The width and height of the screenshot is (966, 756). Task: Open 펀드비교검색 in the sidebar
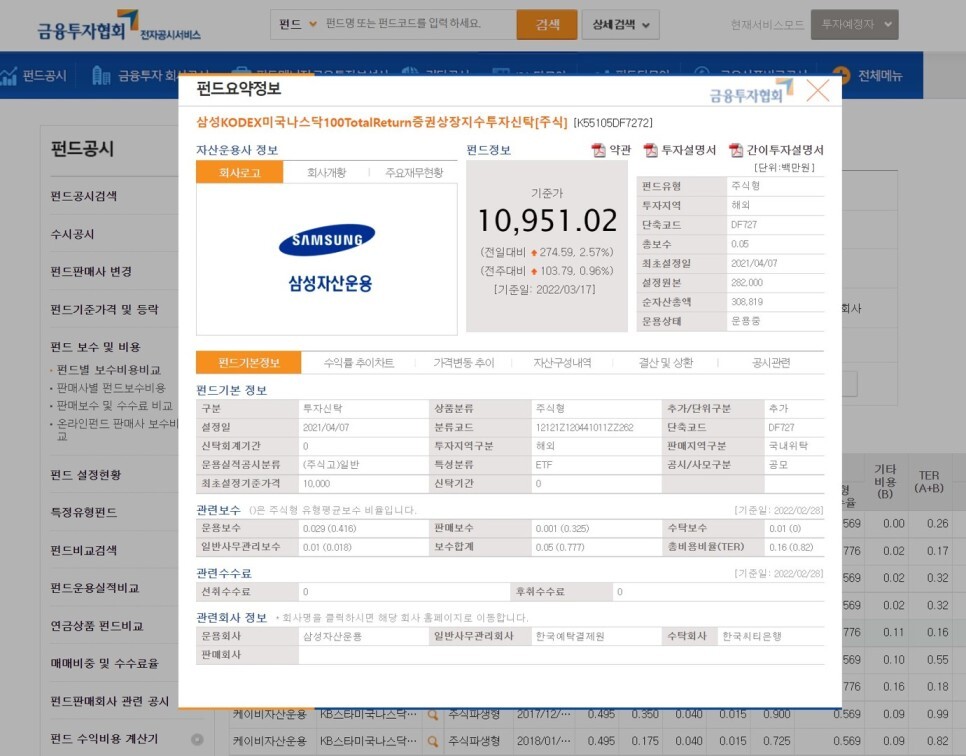(x=84, y=550)
